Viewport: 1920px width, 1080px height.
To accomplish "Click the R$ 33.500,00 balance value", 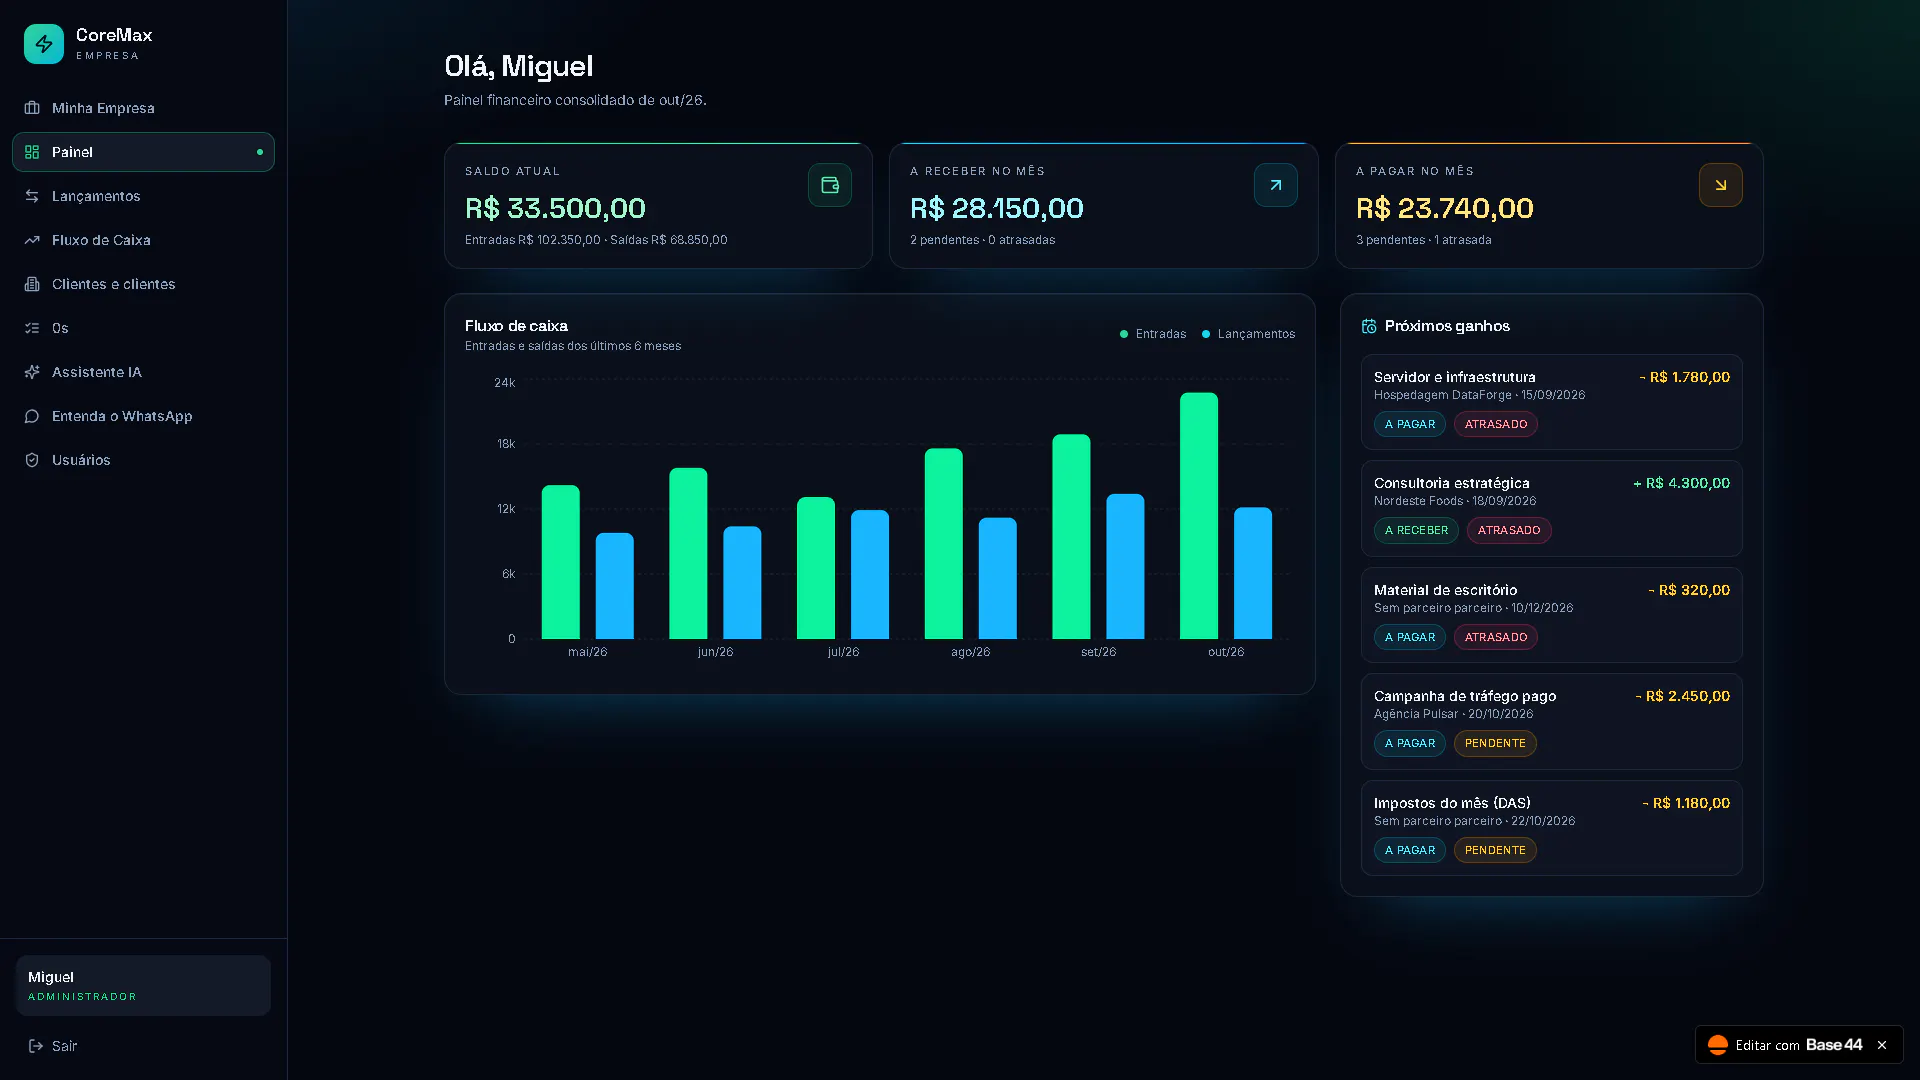I will [555, 208].
